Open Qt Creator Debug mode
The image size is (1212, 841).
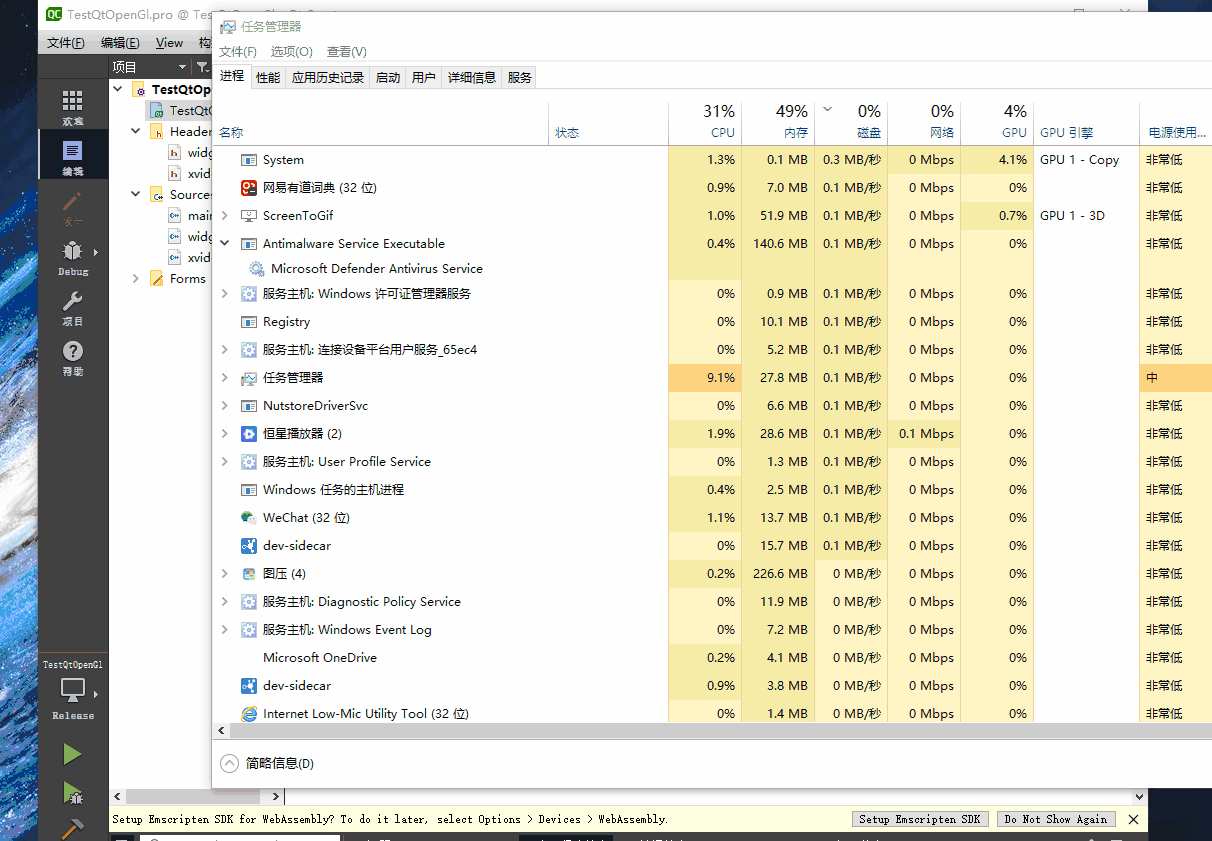pyautogui.click(x=72, y=257)
